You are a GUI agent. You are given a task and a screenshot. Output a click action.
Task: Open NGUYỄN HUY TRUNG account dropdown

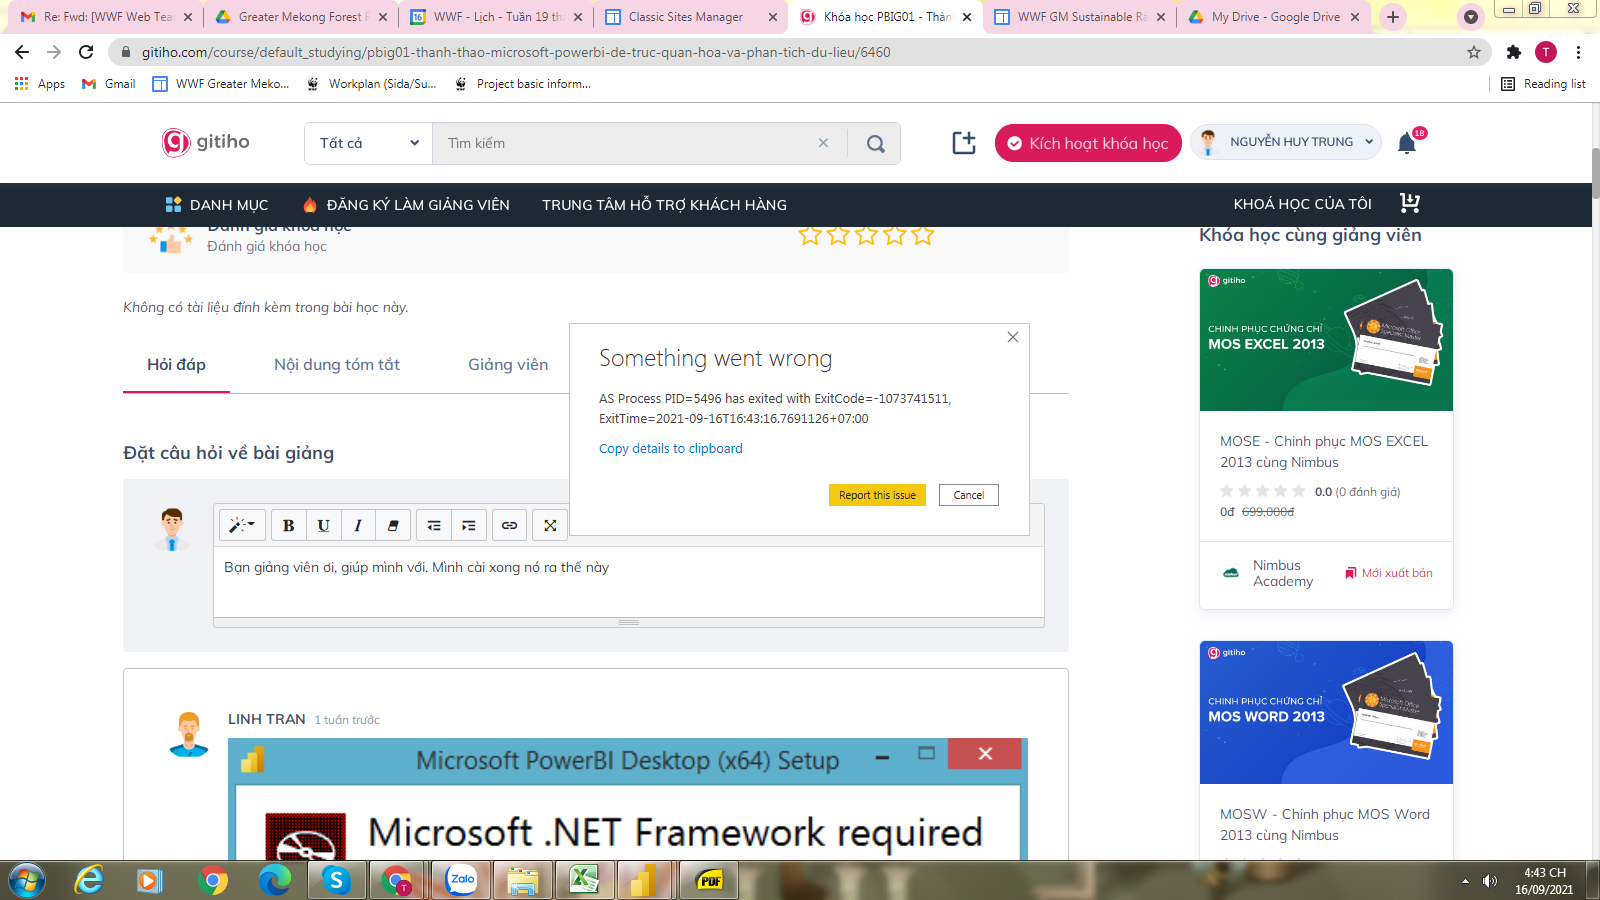pos(1286,142)
